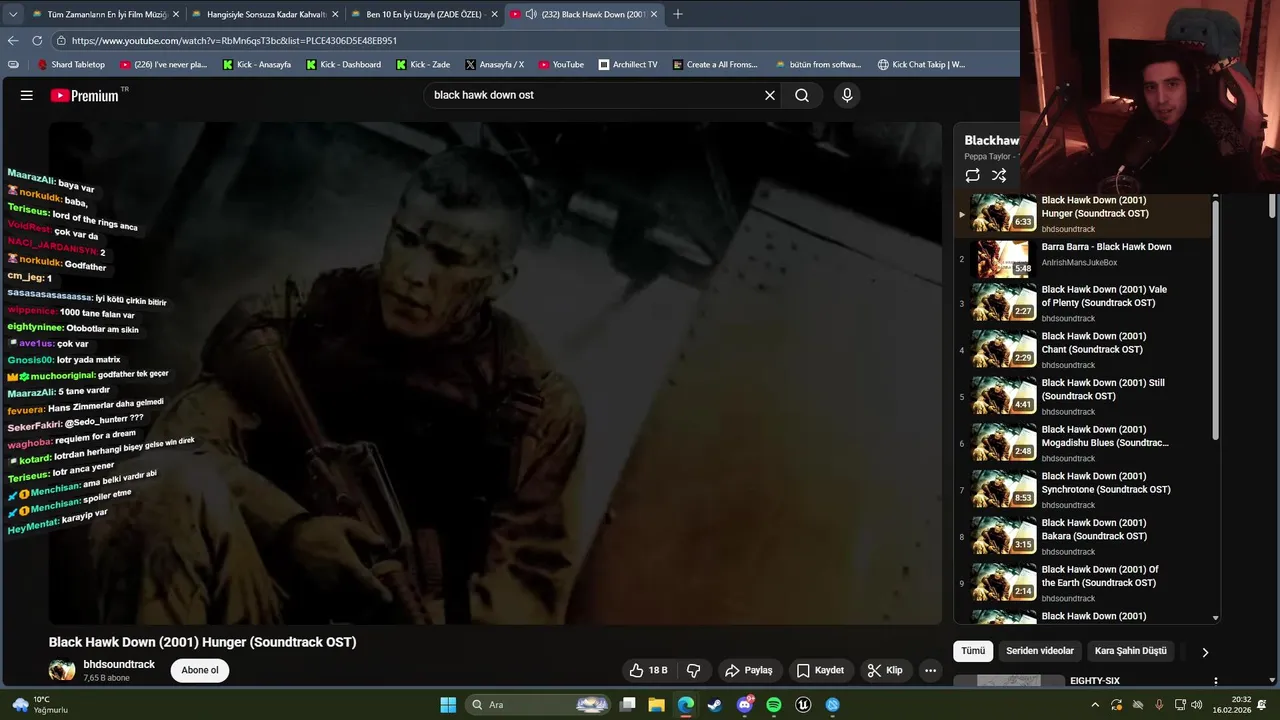
Task: Toggle playlist shuffle
Action: [999, 175]
